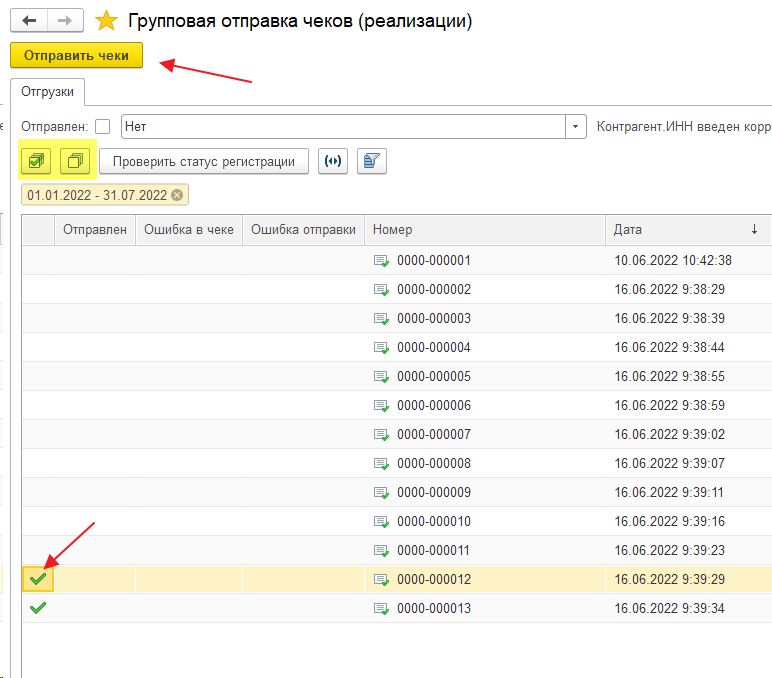This screenshot has width=772, height=678.
Task: Click document icon of row 0000-000005
Action: [381, 377]
